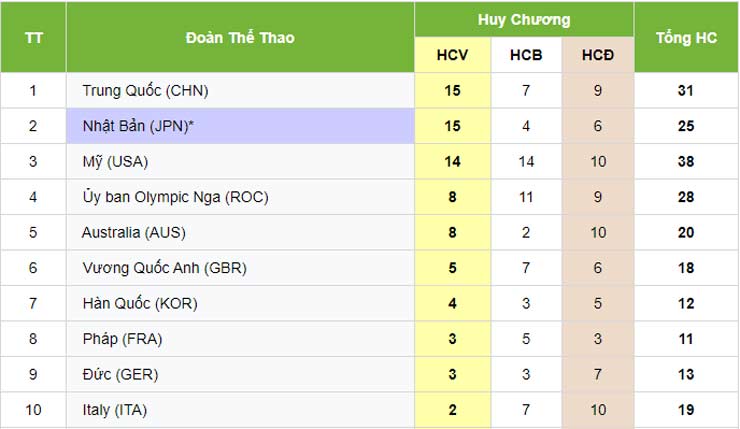740x429 pixels.
Task: Click the TT rank column header
Action: (33, 38)
